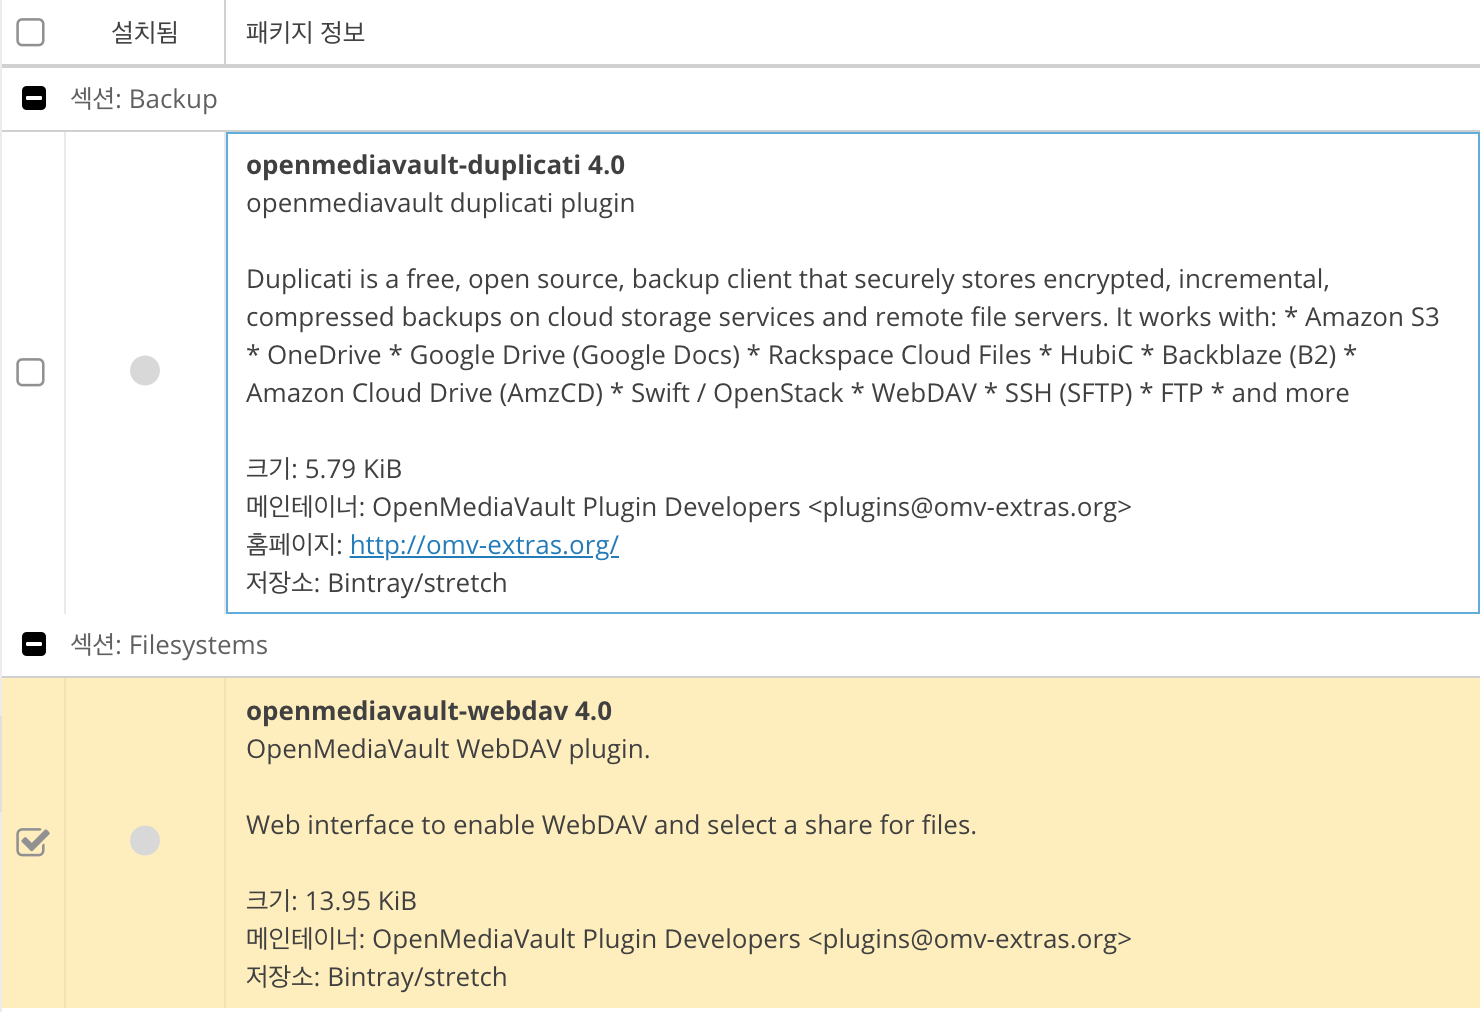Open the http://omv-extras.org/ homepage link
1480x1012 pixels.
[x=484, y=545]
